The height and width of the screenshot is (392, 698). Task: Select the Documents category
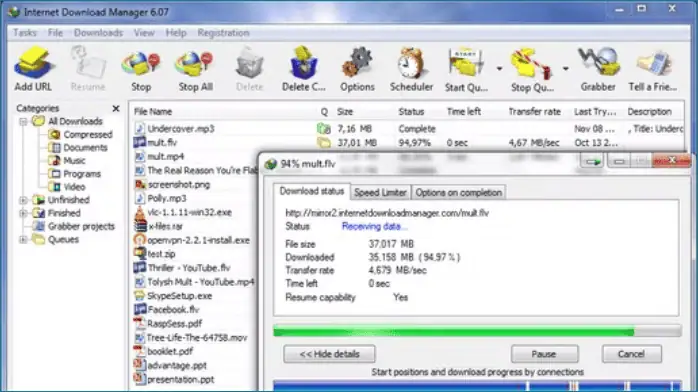pyautogui.click(x=78, y=148)
